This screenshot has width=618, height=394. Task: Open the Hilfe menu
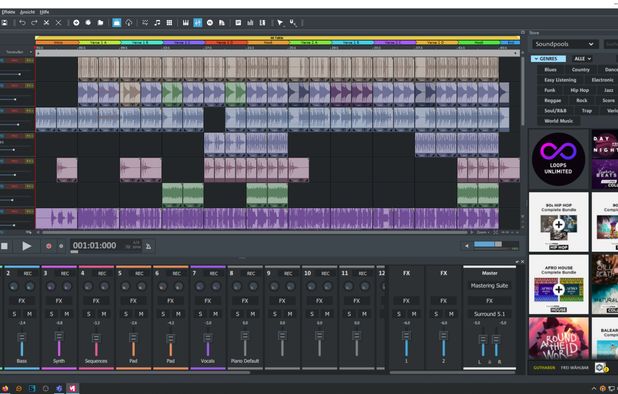pos(45,12)
